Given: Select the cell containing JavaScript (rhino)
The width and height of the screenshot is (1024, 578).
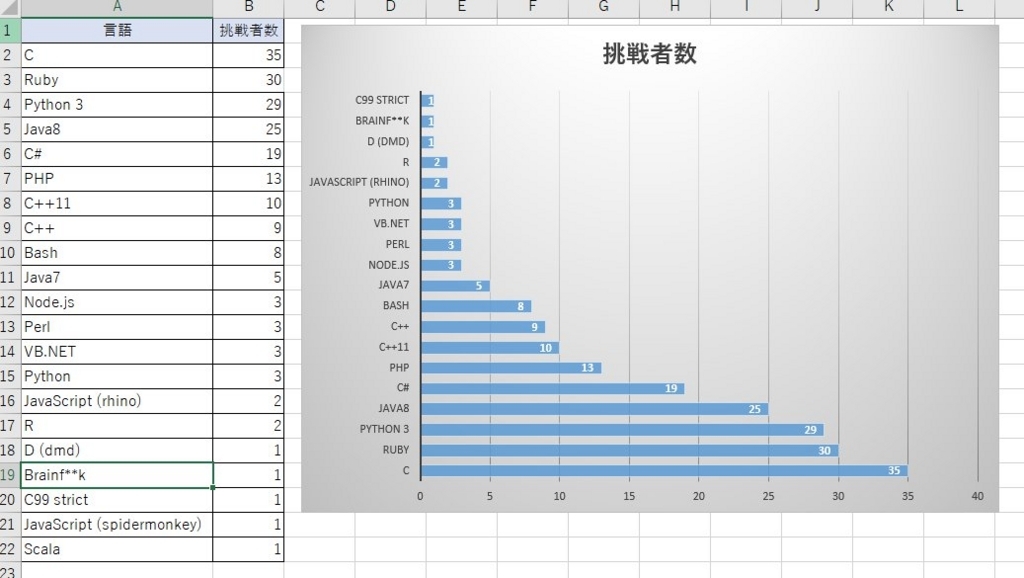Looking at the screenshot, I should (117, 401).
